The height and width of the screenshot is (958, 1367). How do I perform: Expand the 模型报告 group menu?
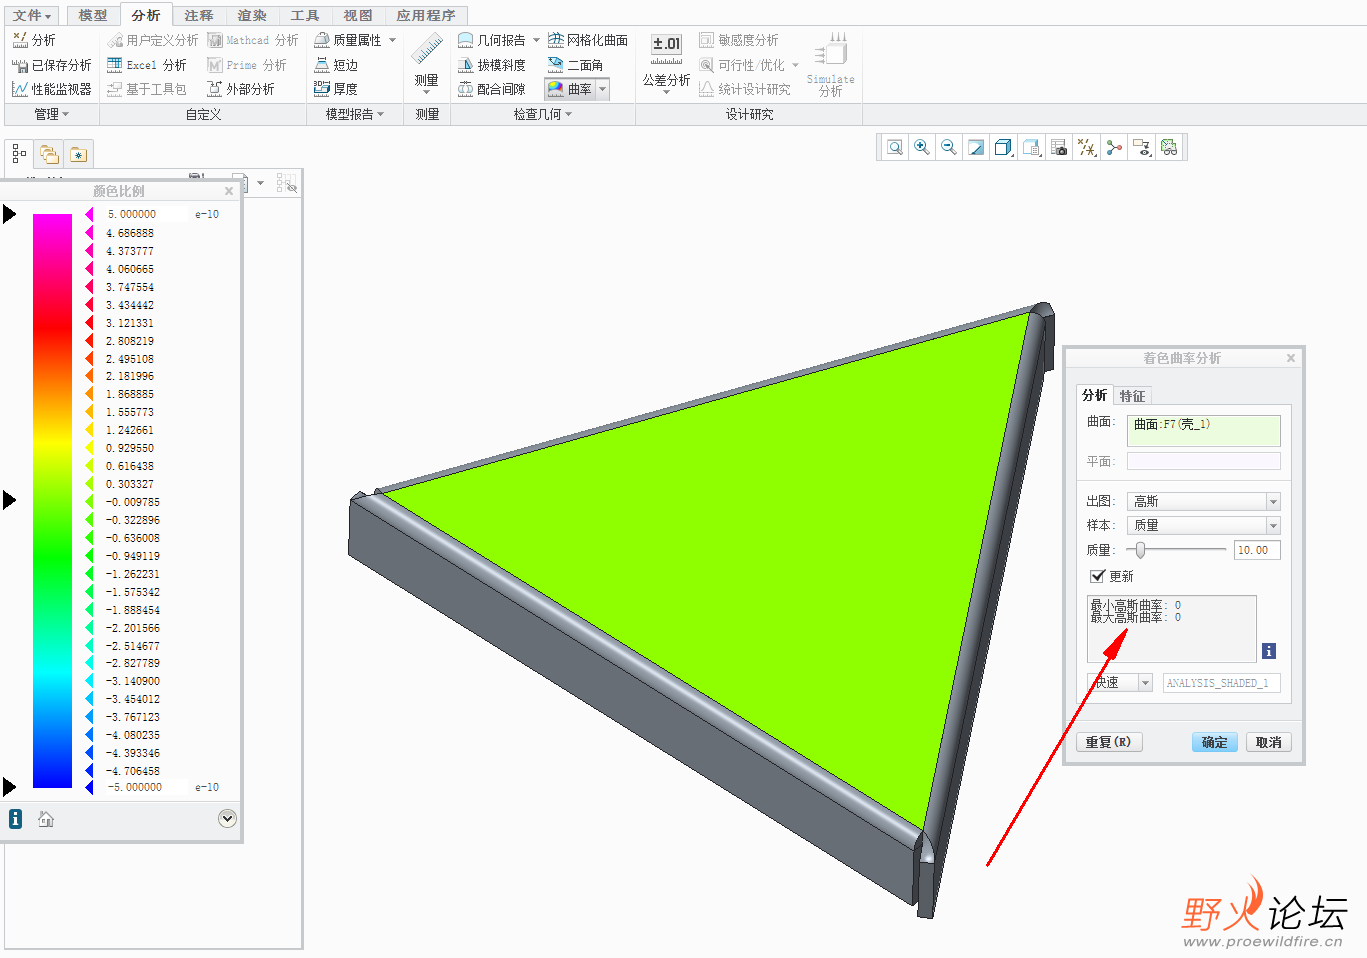click(355, 114)
